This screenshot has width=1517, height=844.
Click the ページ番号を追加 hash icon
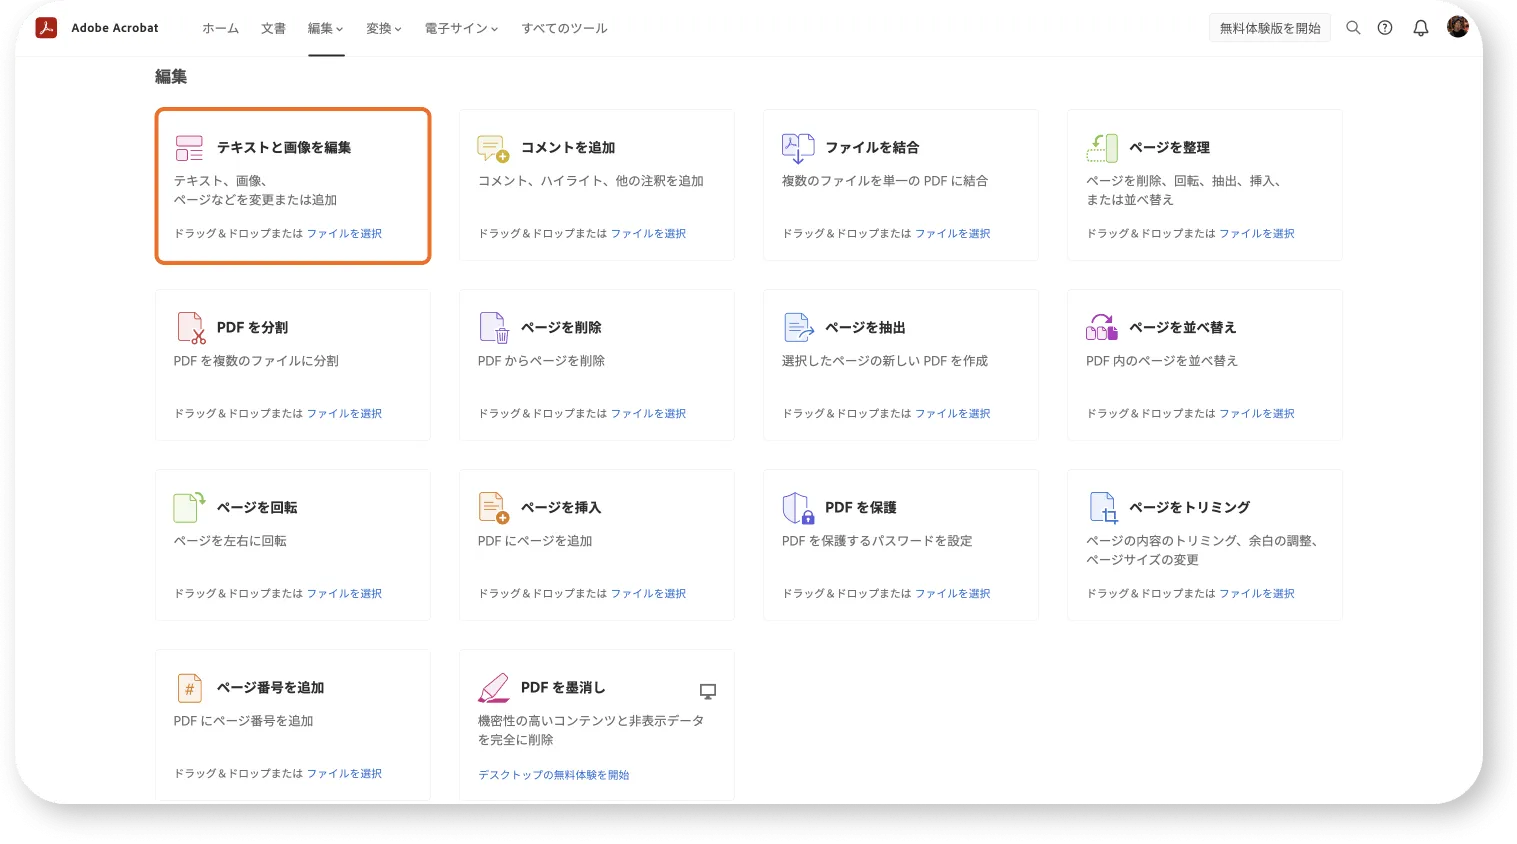coord(189,688)
